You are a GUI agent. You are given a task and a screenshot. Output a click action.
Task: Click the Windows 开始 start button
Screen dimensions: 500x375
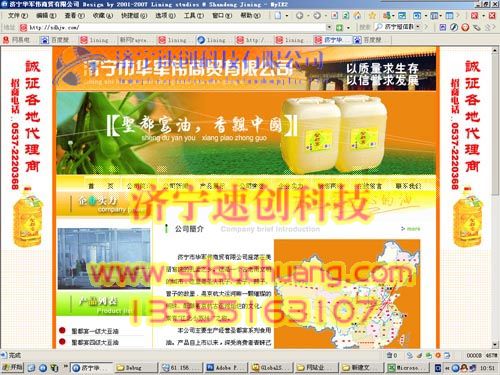(12, 367)
